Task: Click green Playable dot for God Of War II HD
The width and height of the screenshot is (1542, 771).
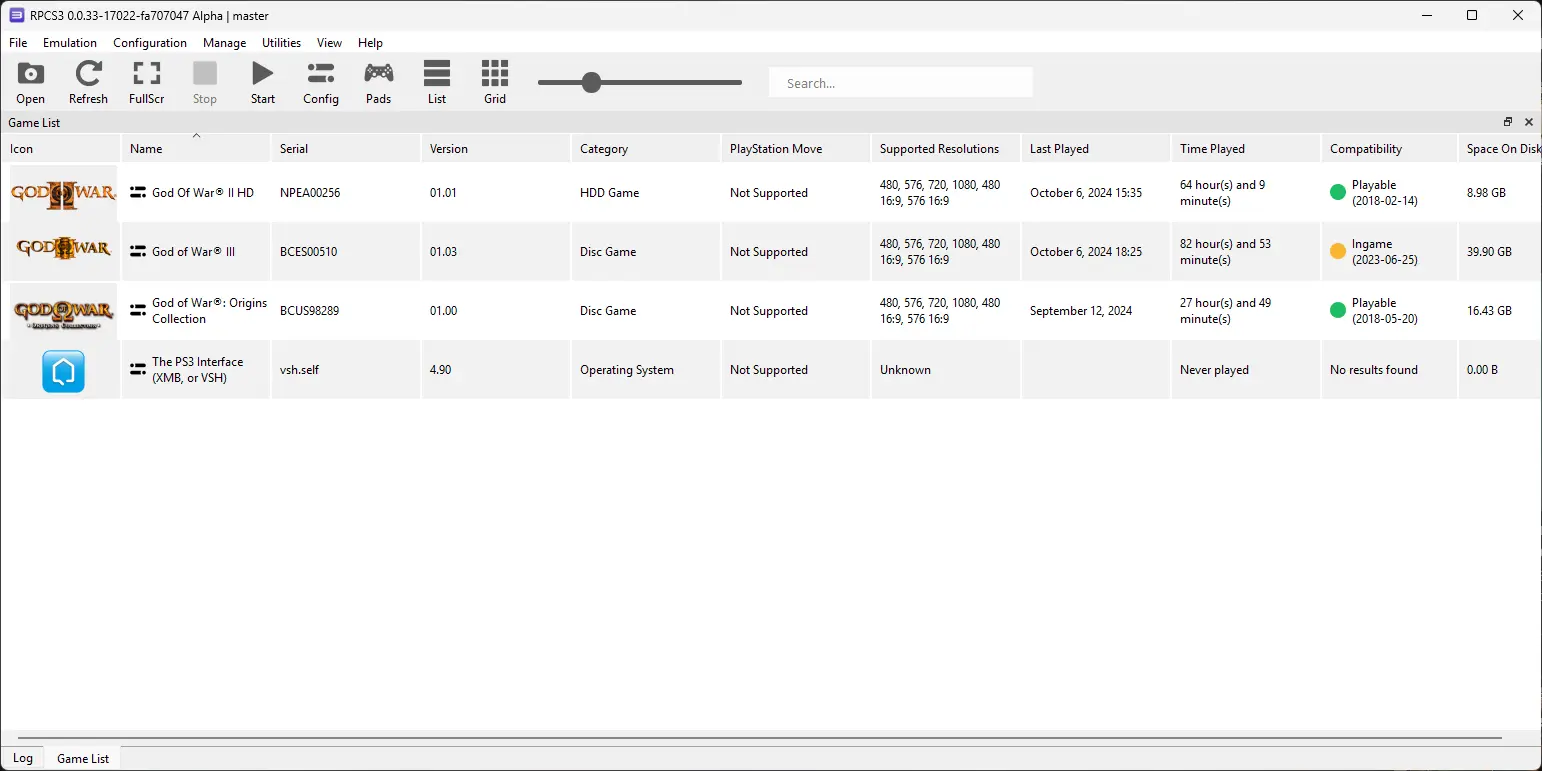Action: coord(1338,193)
